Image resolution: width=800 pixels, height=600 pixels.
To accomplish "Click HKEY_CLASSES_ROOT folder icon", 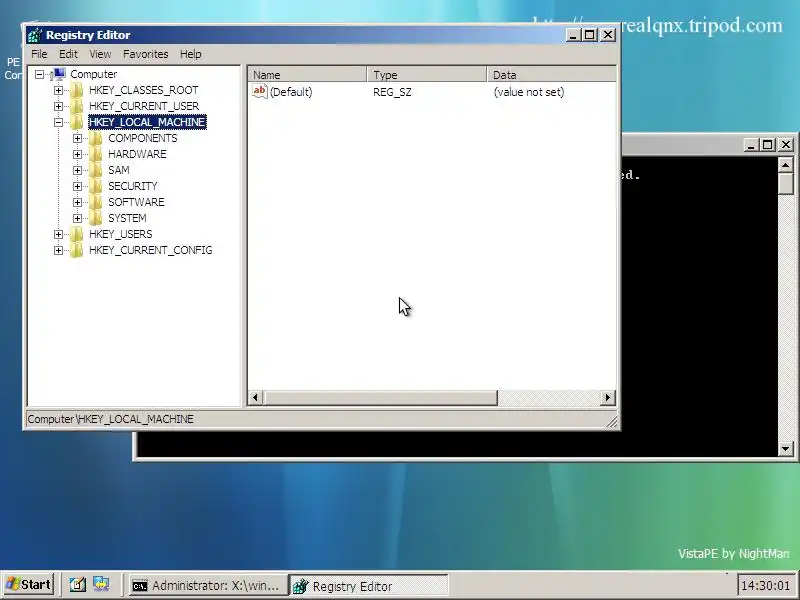I will [x=77, y=90].
